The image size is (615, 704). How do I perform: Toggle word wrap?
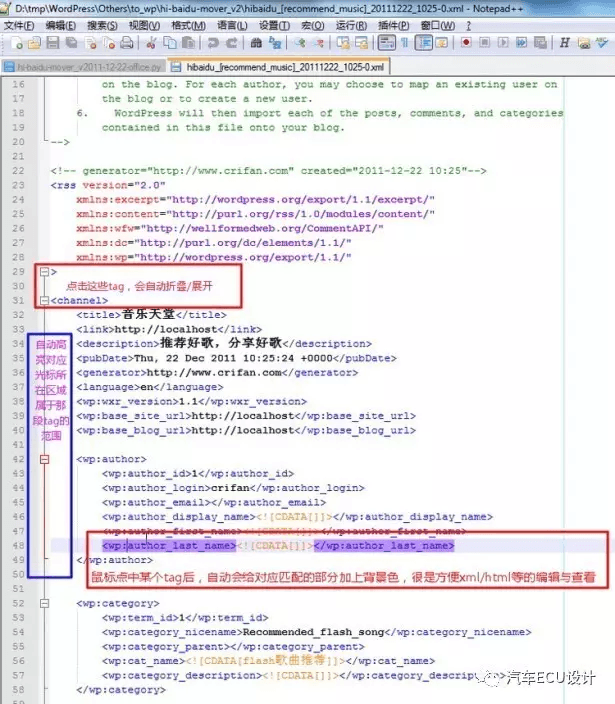pos(386,43)
